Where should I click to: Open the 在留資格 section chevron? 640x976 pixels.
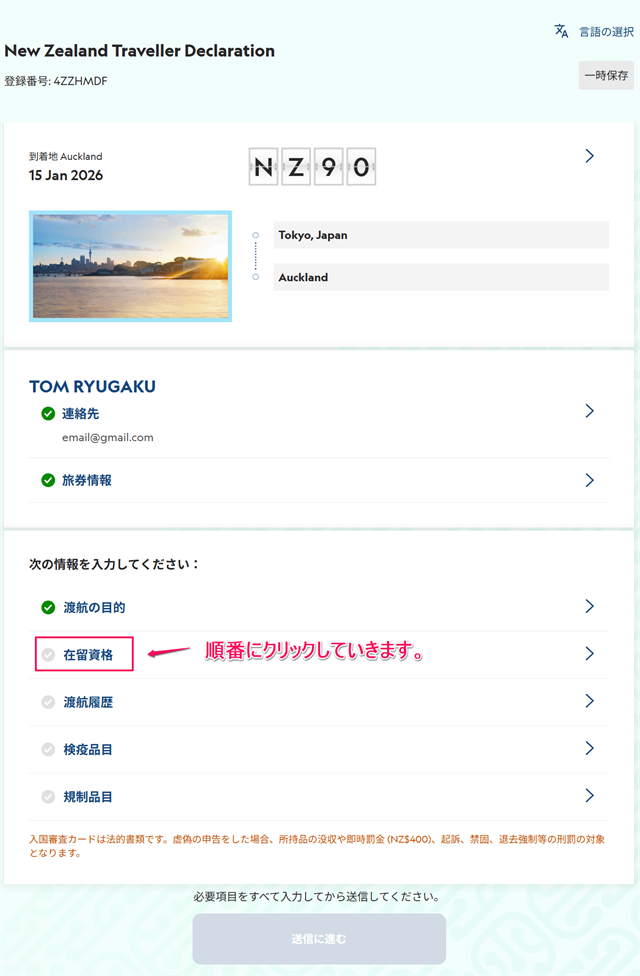coord(588,653)
